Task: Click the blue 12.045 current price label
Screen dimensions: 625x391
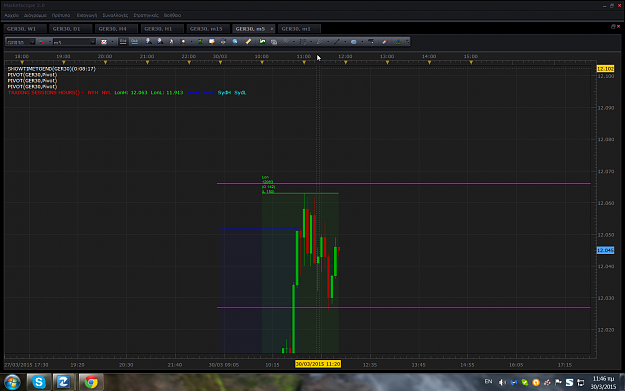Action: pyautogui.click(x=605, y=250)
